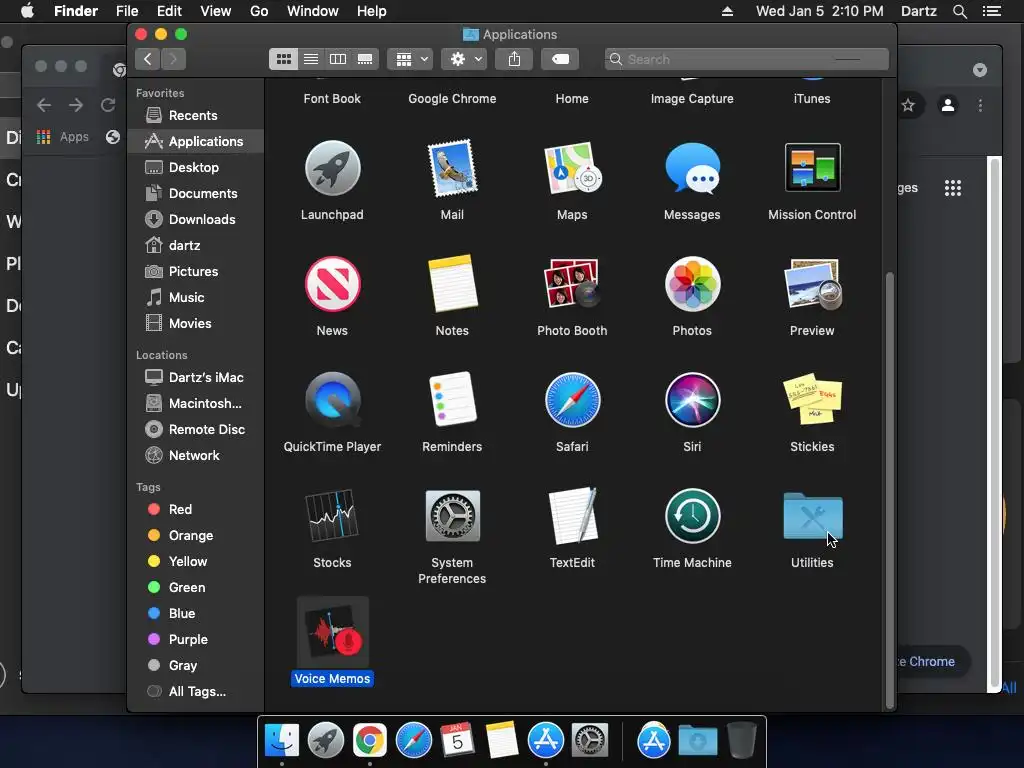The image size is (1024, 768).
Task: Select the Siri app icon
Action: 692,400
